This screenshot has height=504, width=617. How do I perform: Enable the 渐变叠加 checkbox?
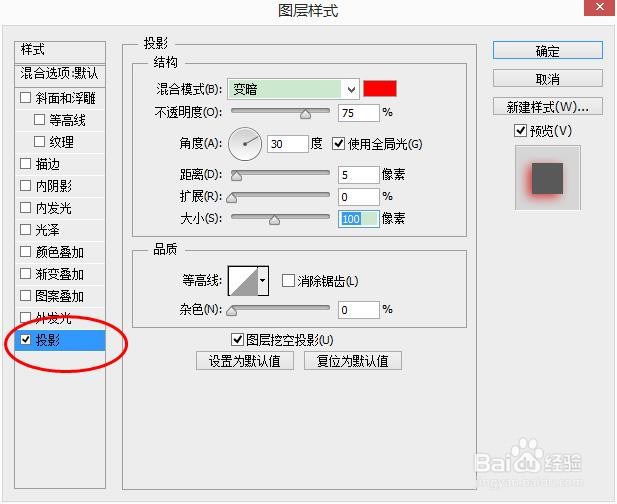click(25, 273)
